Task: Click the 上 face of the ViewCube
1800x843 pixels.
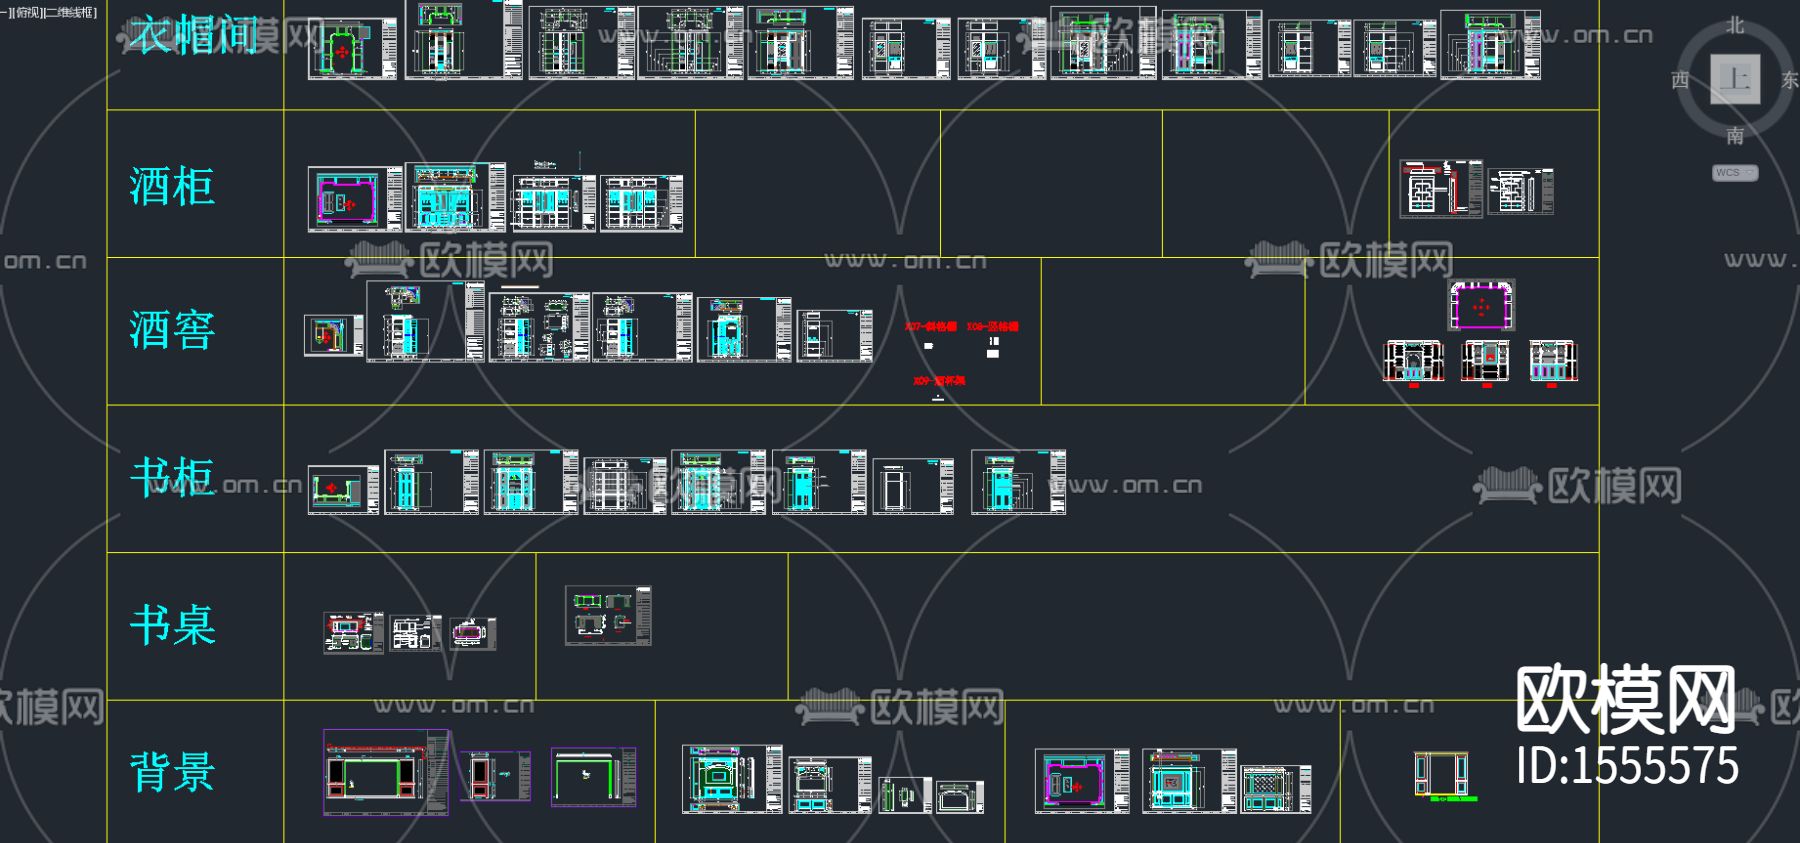Action: coord(1735,79)
